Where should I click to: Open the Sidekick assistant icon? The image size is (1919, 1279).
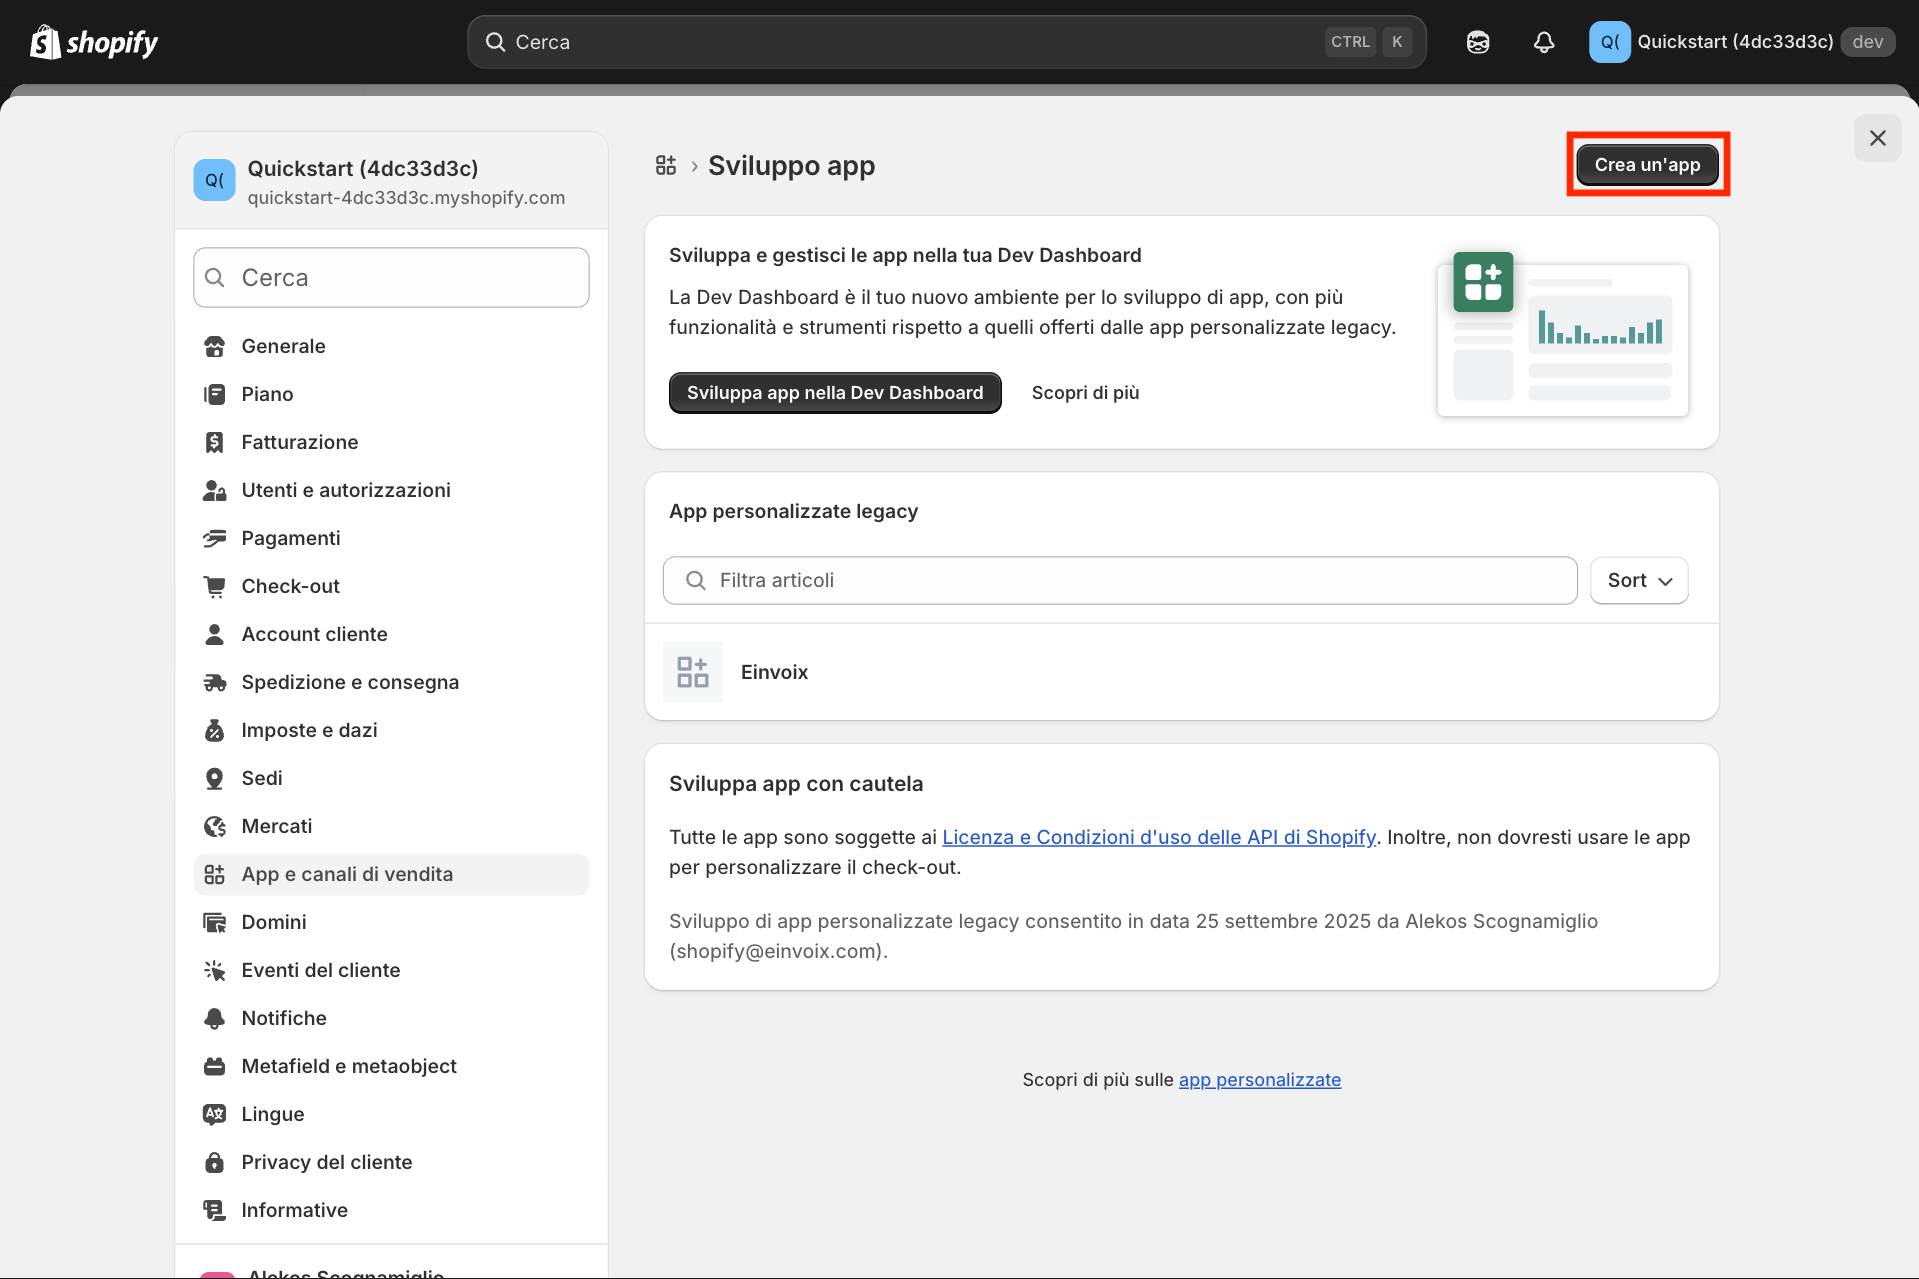(x=1477, y=42)
